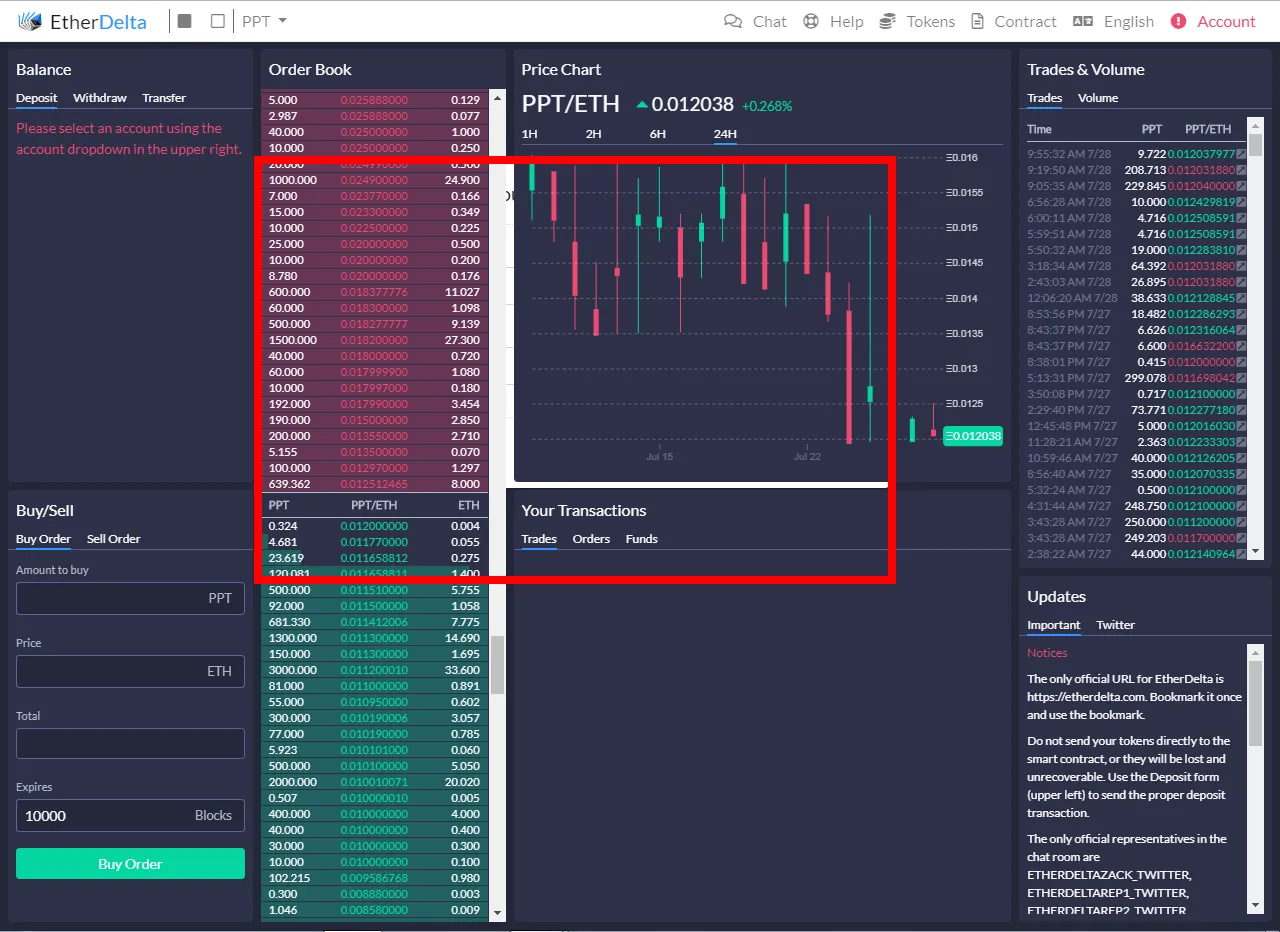Screen dimensions: 1280x932
Task: Open transaction link for 9:19:50 AM trade
Action: tap(1242, 170)
